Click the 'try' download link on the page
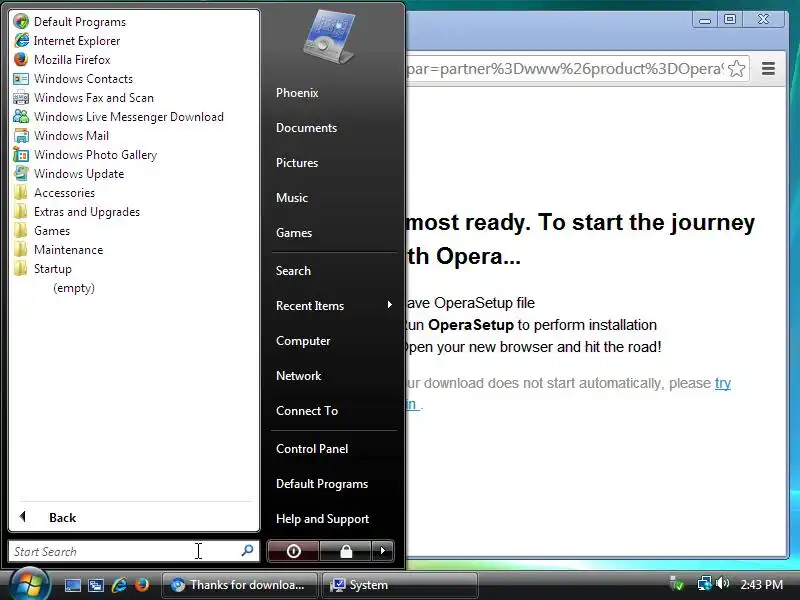The width and height of the screenshot is (800, 600). tap(723, 383)
